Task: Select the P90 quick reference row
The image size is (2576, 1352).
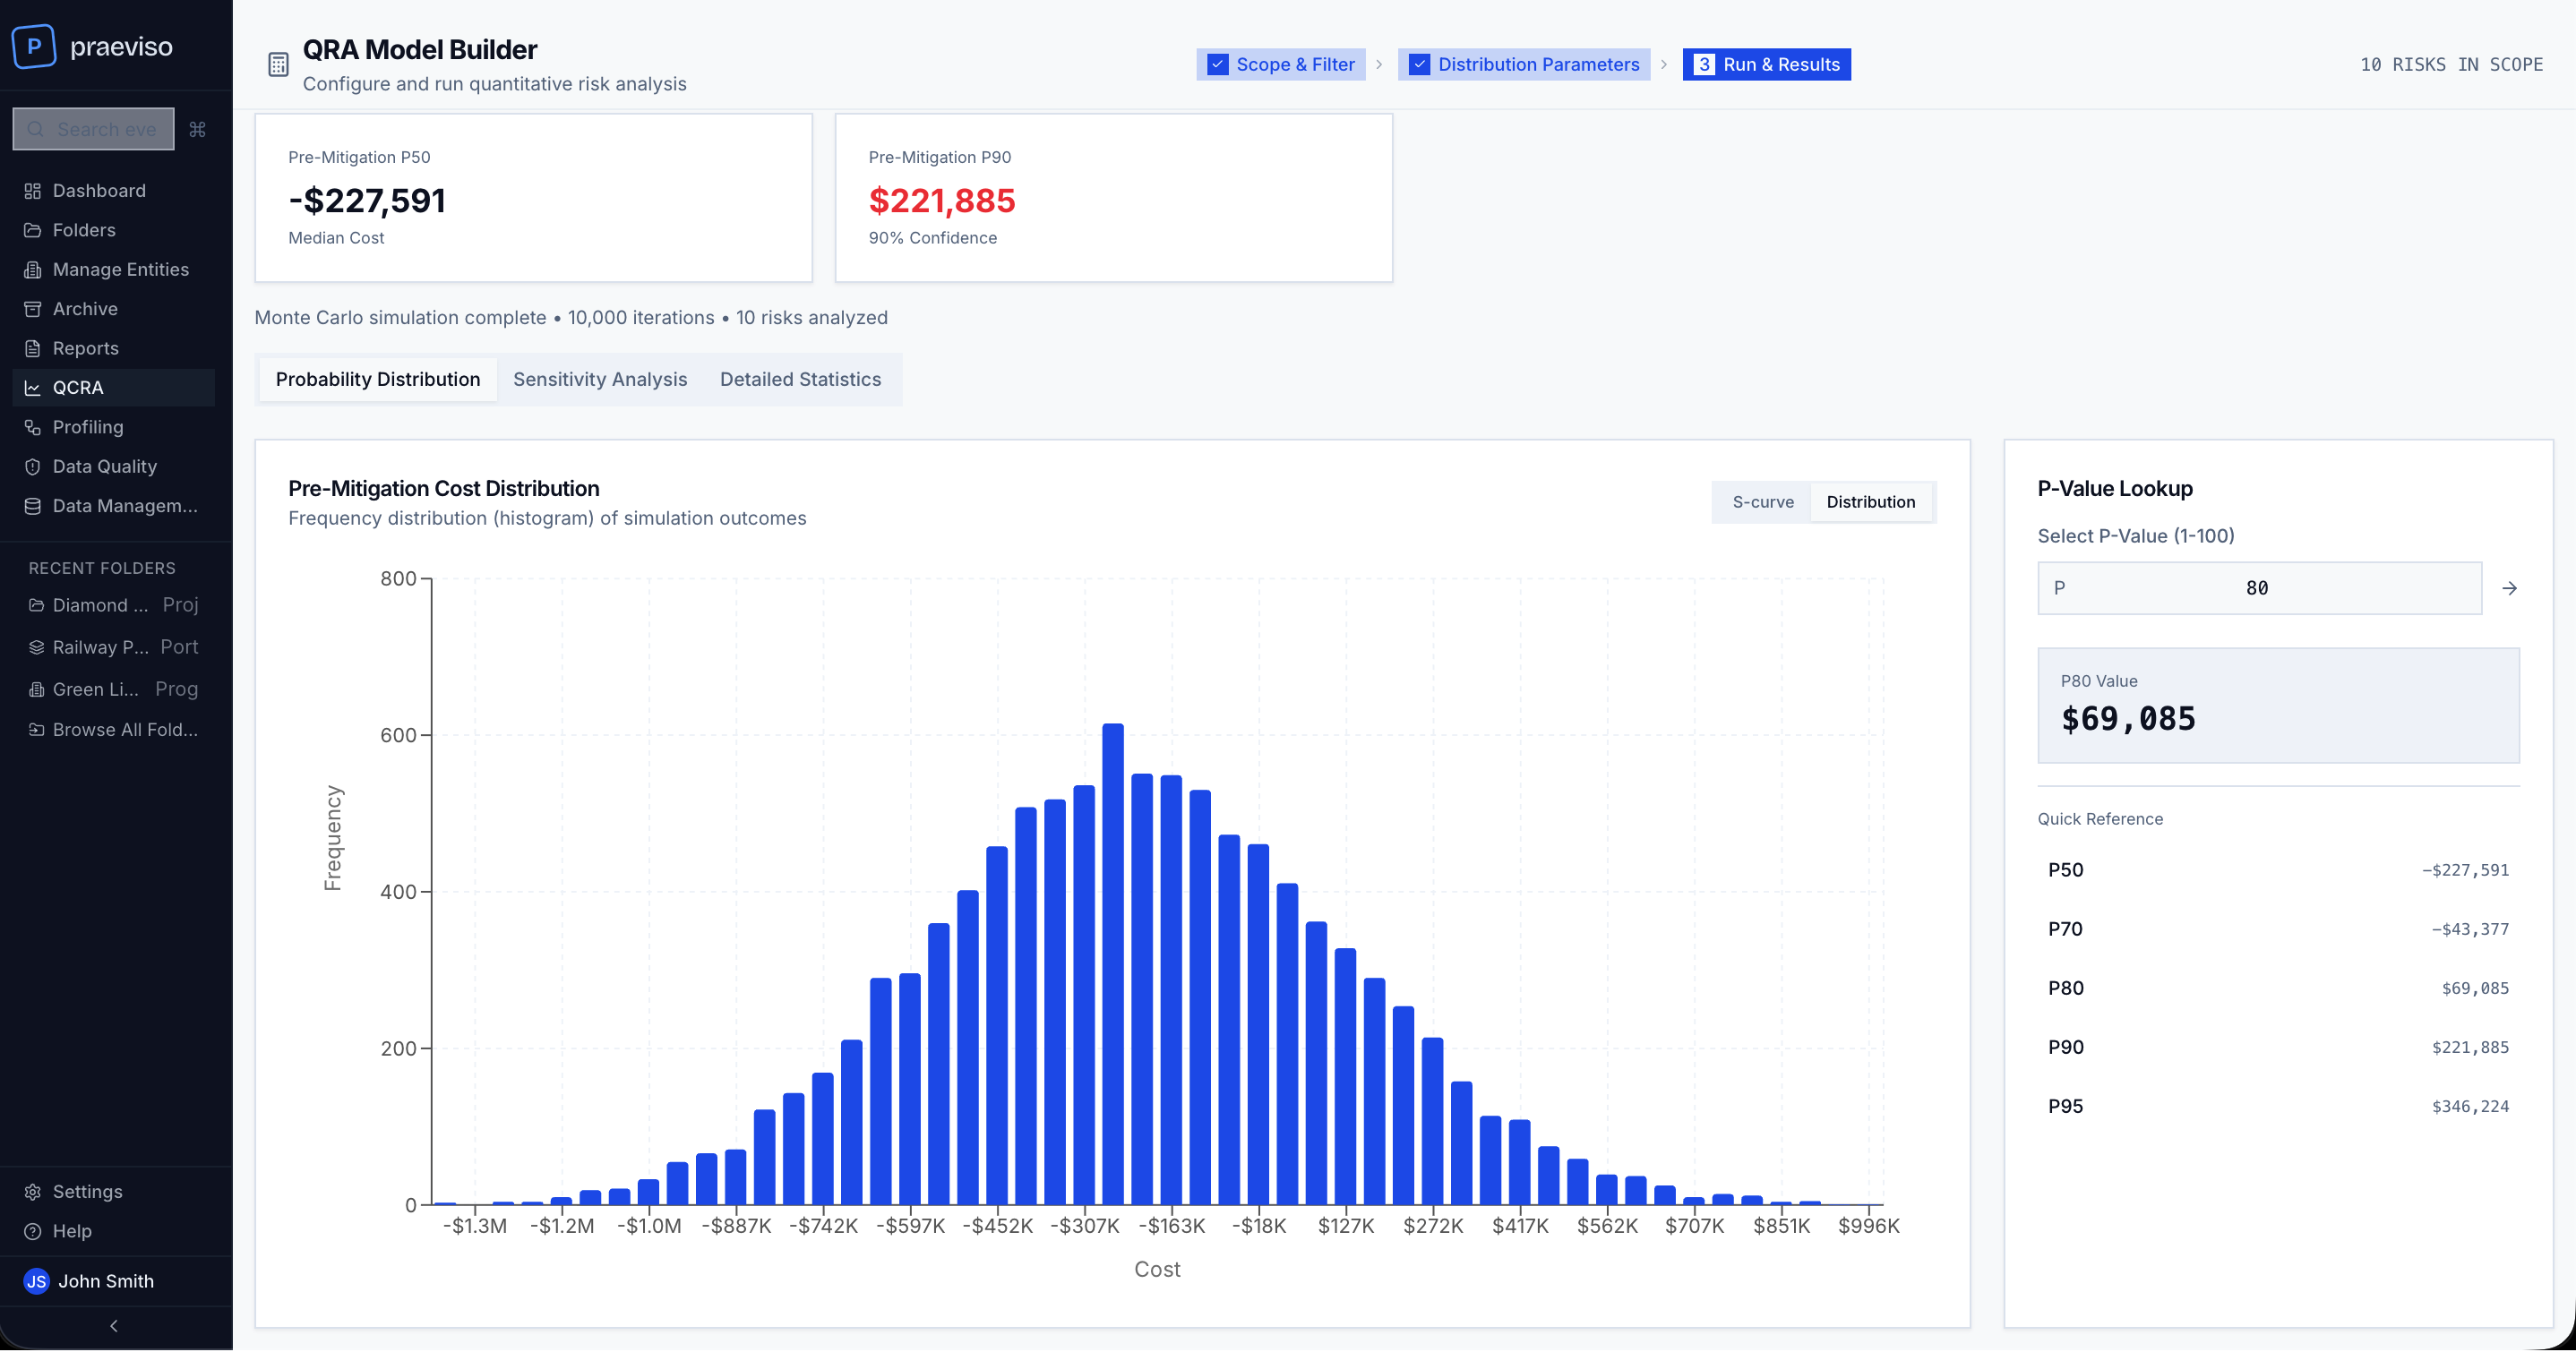Action: coord(2277,1047)
